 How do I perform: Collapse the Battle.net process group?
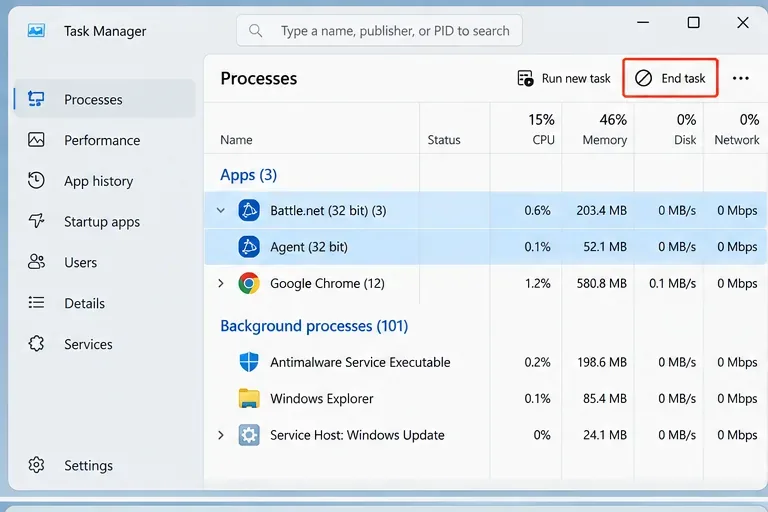coord(220,210)
